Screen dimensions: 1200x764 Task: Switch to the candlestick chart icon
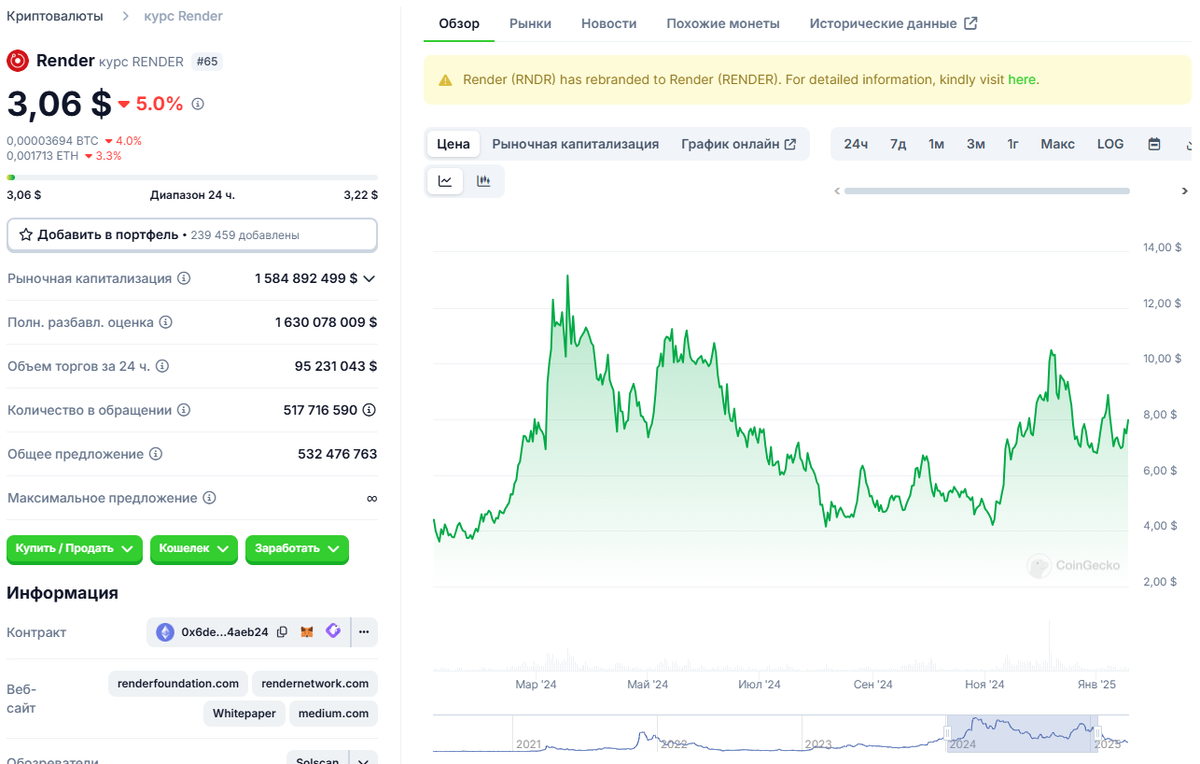pos(487,180)
